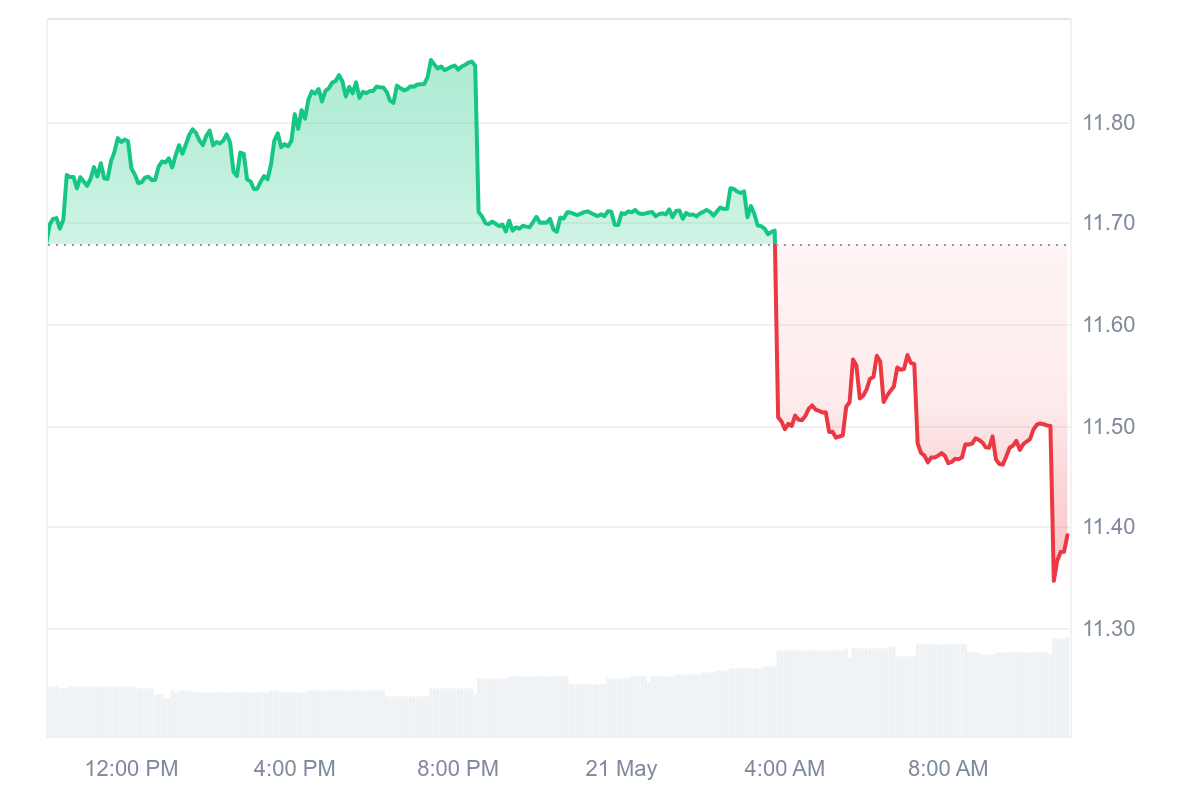Image resolution: width=1200 pixels, height=800 pixels.
Task: Click the 4:00 PM time axis label
Action: click(294, 769)
